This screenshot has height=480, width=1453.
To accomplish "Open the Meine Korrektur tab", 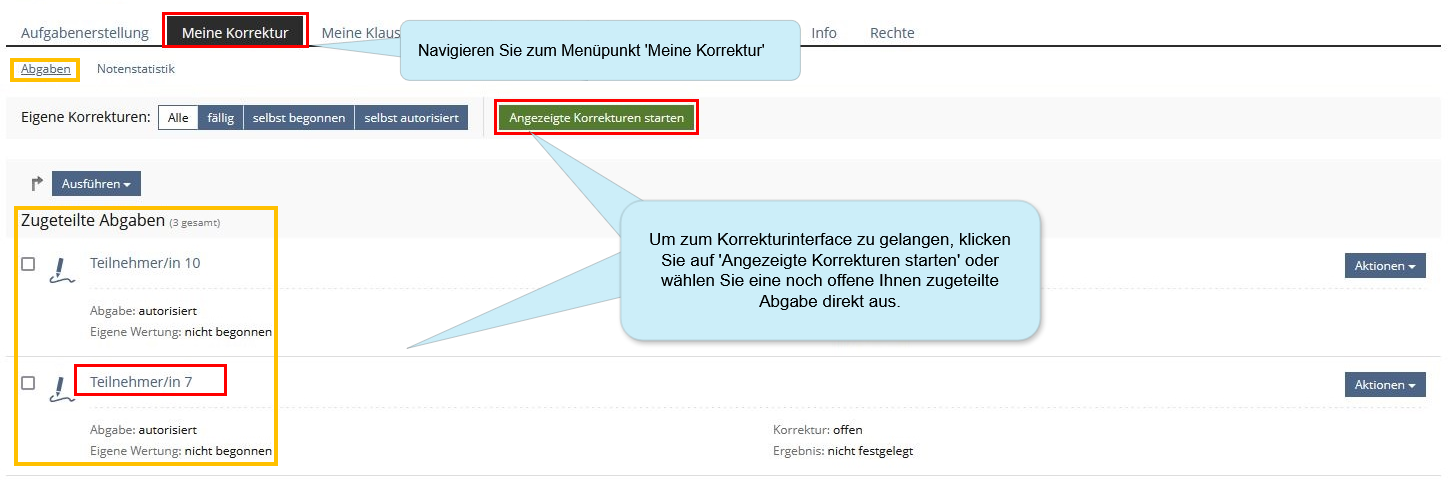I will click(235, 33).
